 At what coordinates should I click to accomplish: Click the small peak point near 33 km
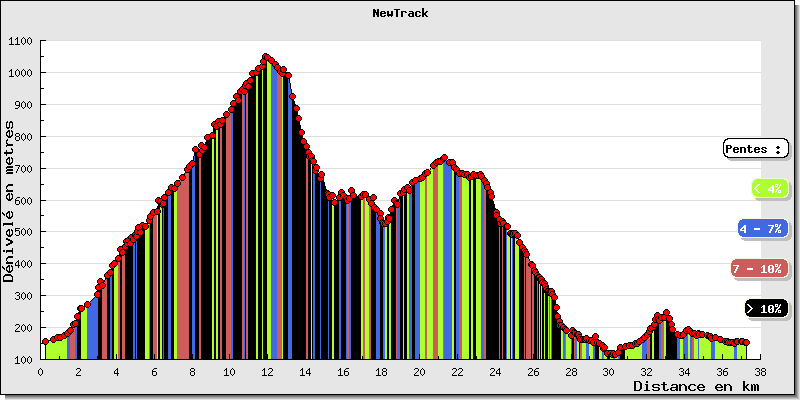(666, 312)
